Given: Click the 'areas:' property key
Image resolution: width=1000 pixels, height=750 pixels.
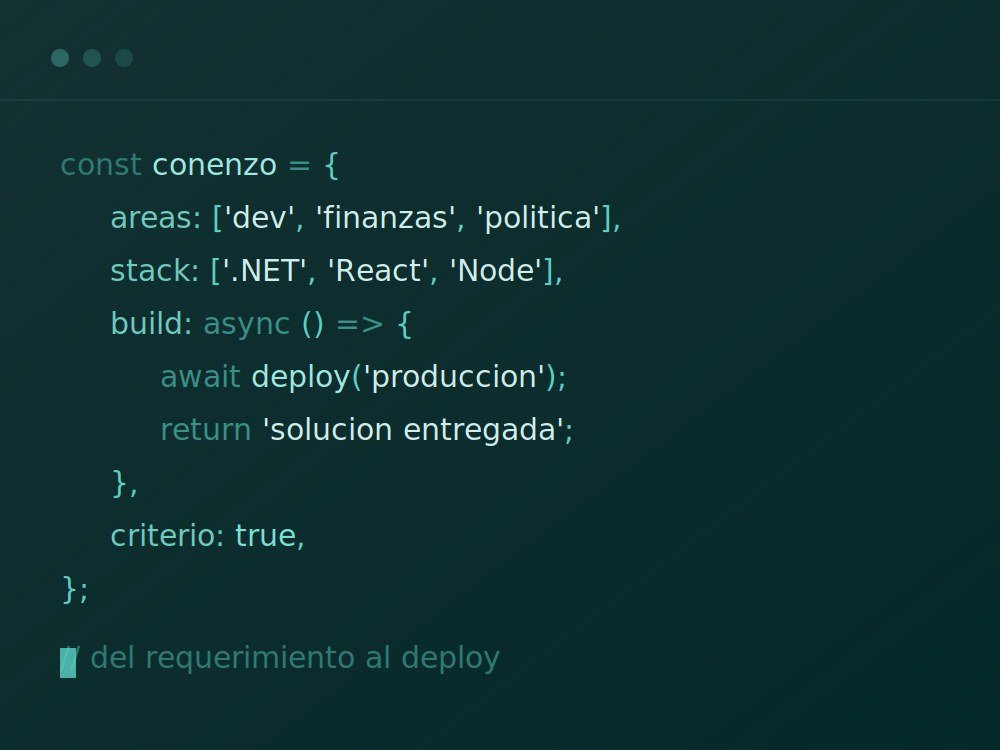Looking at the screenshot, I should coord(156,218).
